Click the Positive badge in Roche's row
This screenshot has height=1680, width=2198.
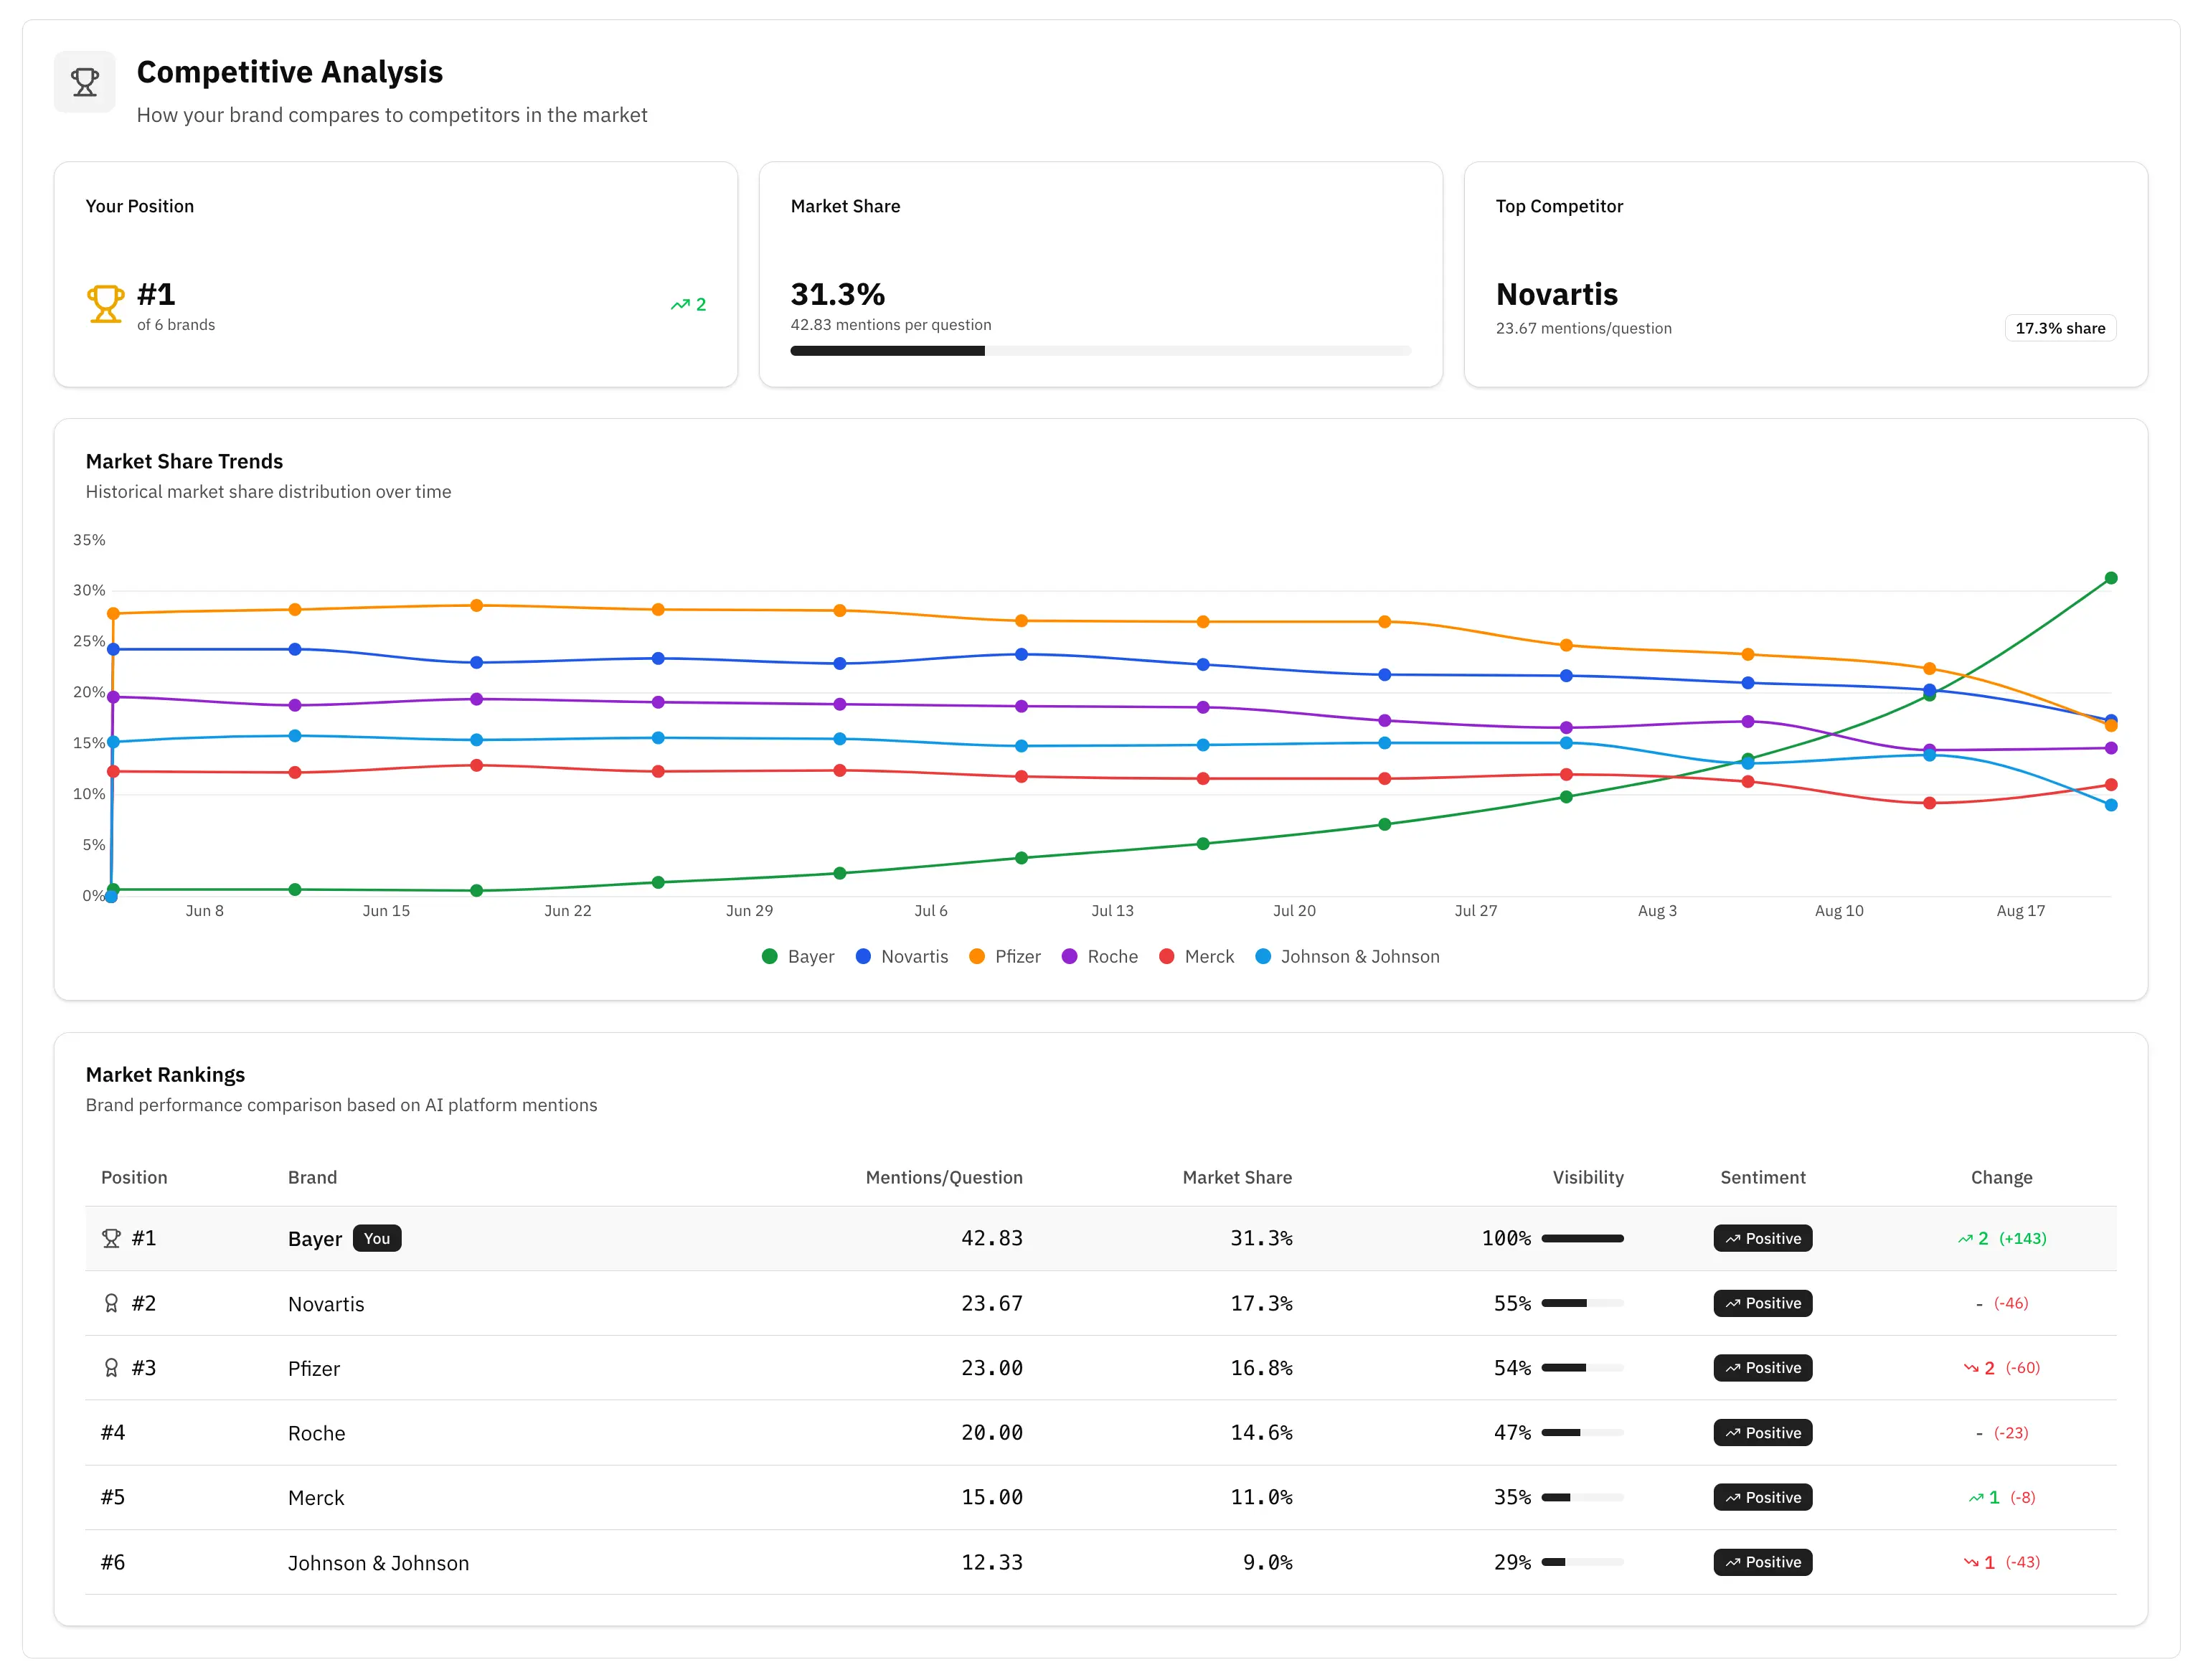[x=1762, y=1433]
